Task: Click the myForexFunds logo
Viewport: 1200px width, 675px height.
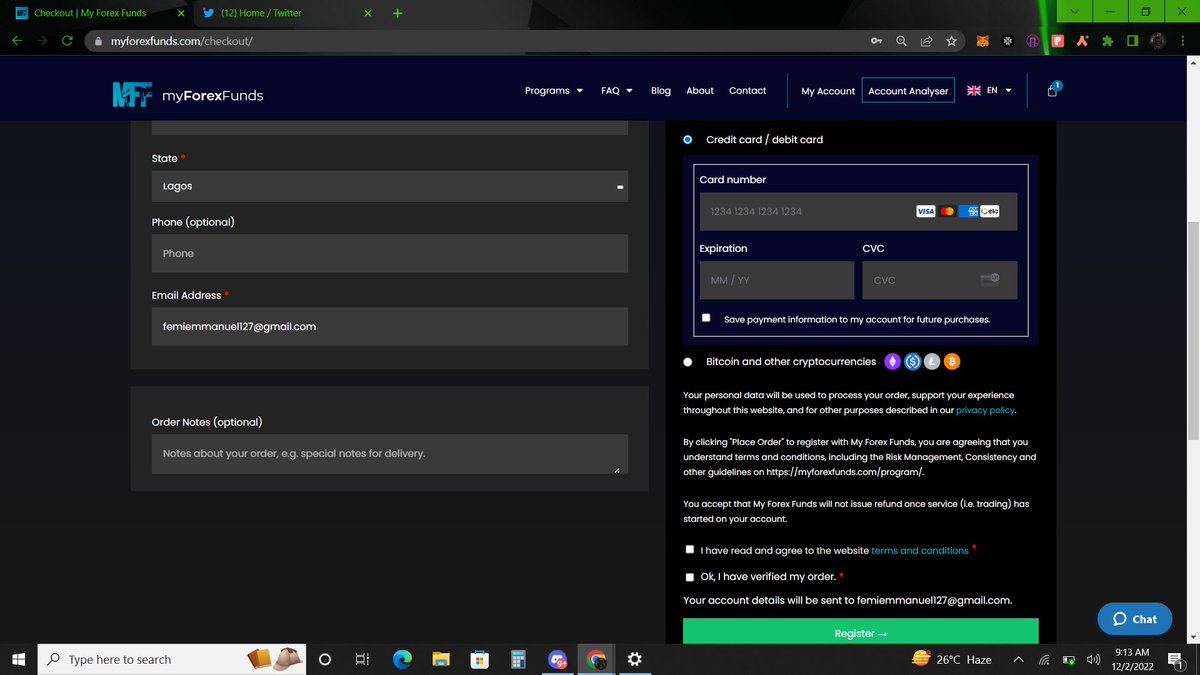Action: point(188,95)
